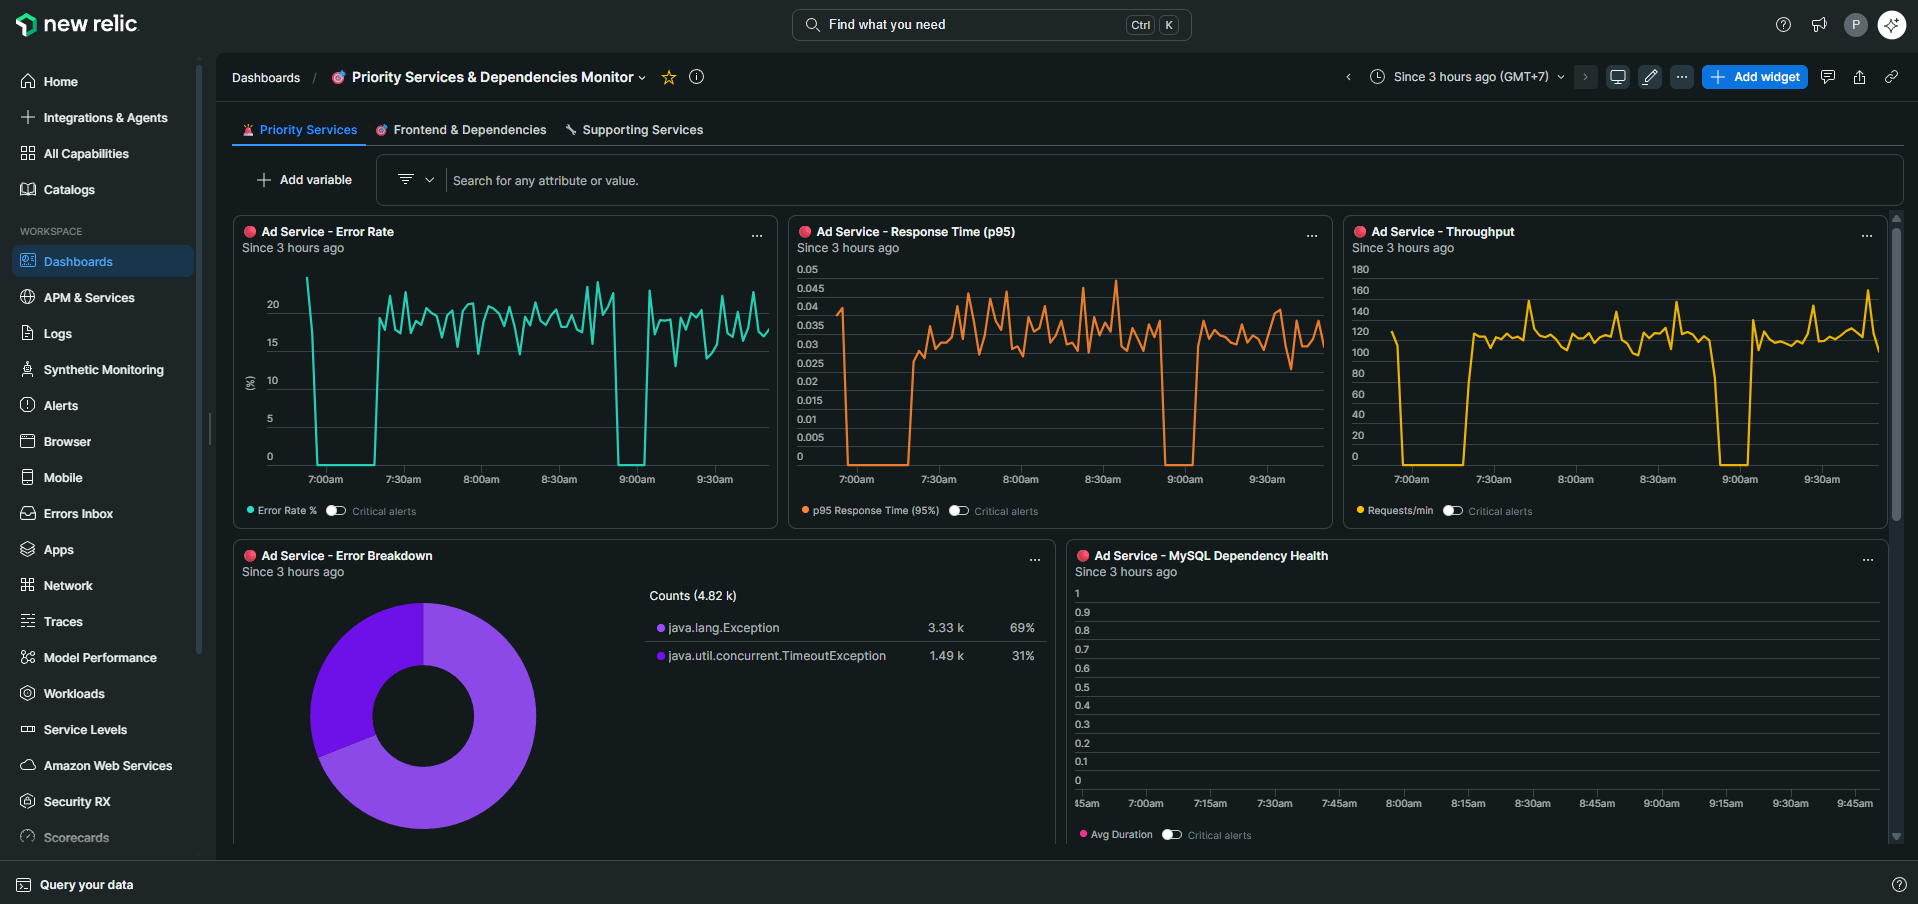Favorite the dashboard with the star icon
Screen dimensions: 1918x904
(668, 77)
